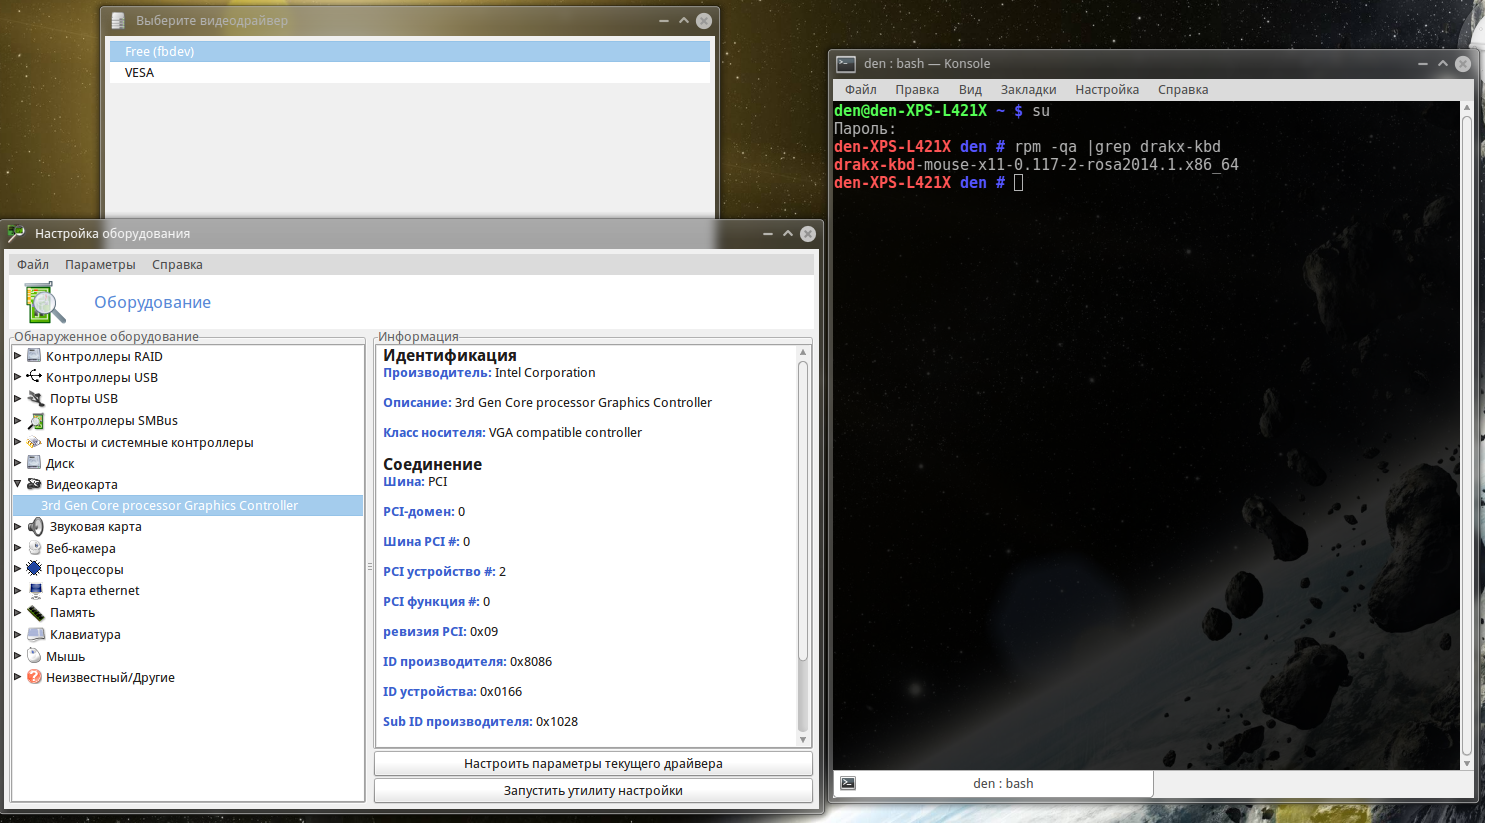
Task: Click the sound card speaker icon
Action: coord(36,527)
